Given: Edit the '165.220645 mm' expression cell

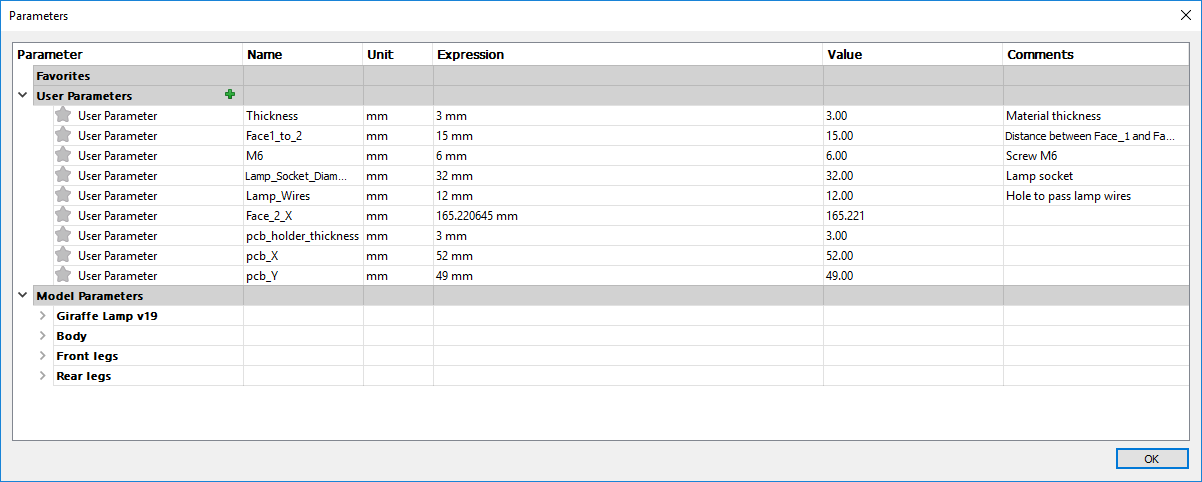Looking at the screenshot, I should [x=628, y=216].
